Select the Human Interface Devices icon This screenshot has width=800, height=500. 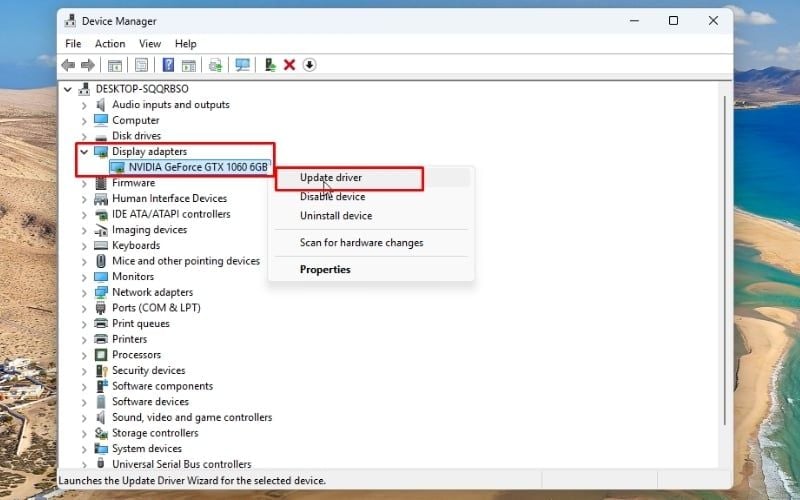click(101, 198)
